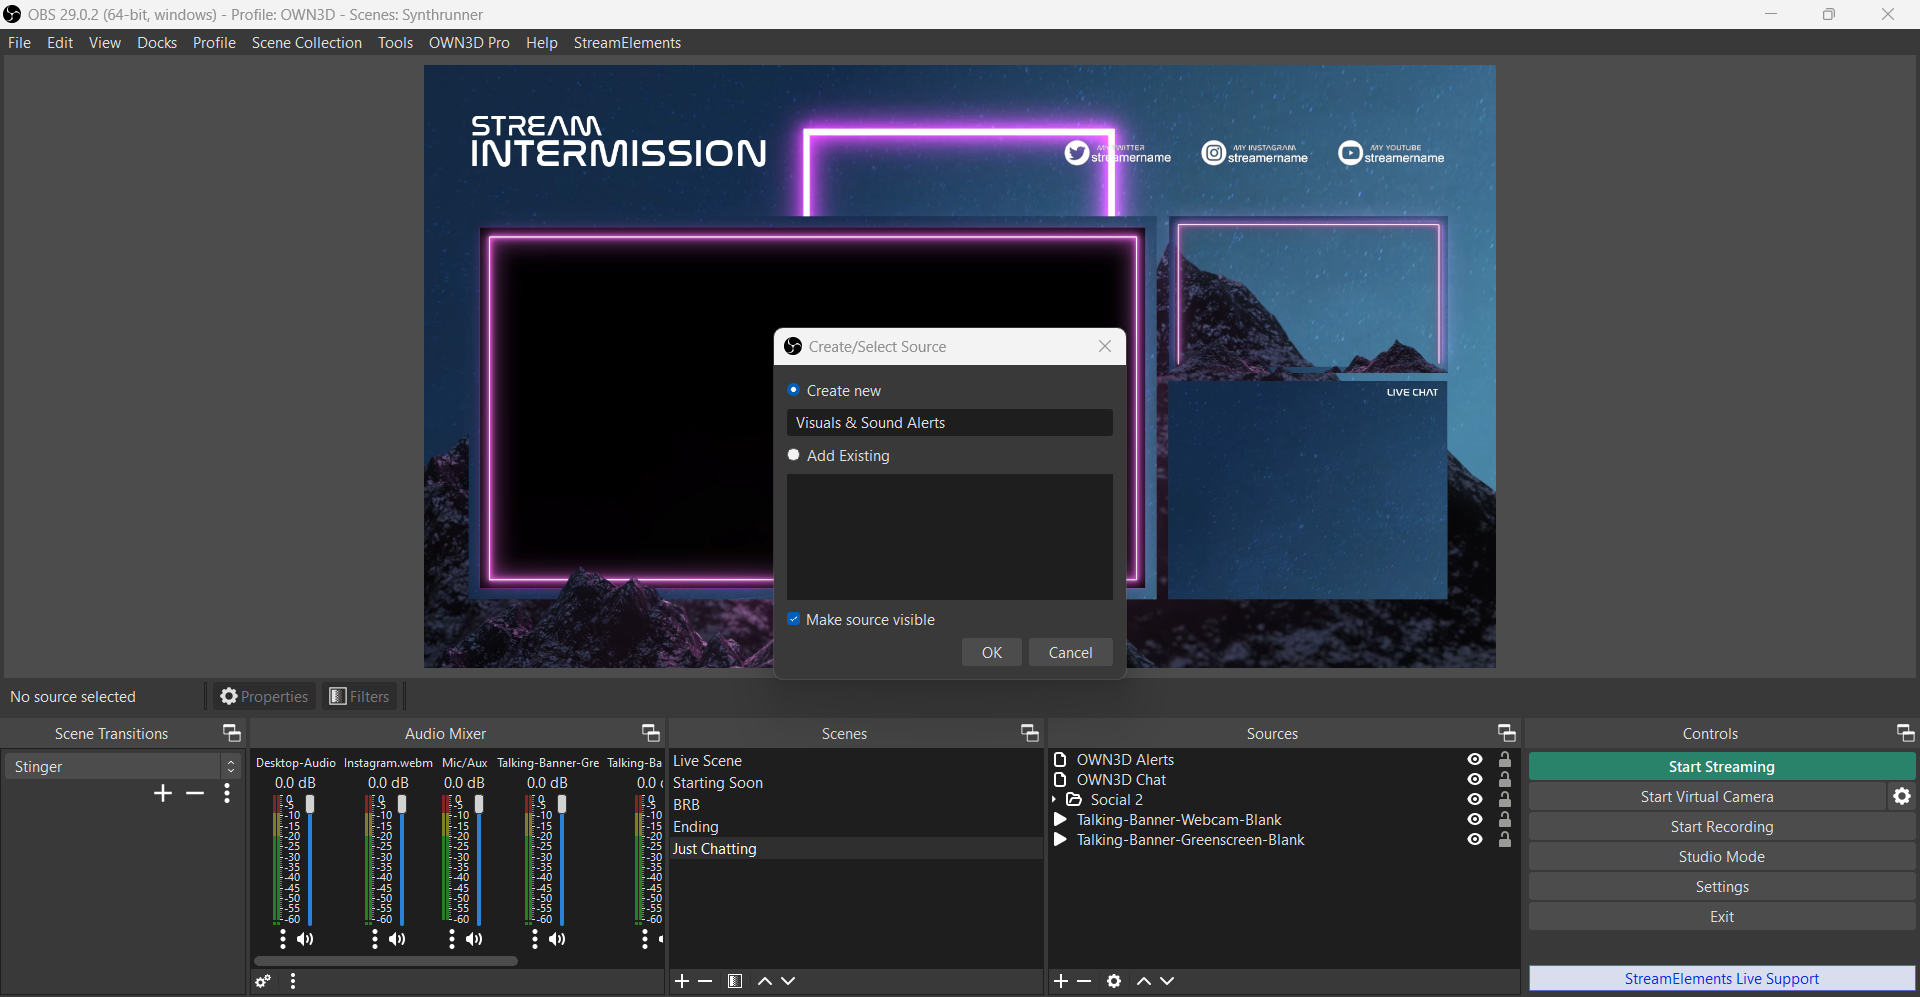1920x997 pixels.
Task: Open the Docks menu
Action: pos(157,43)
